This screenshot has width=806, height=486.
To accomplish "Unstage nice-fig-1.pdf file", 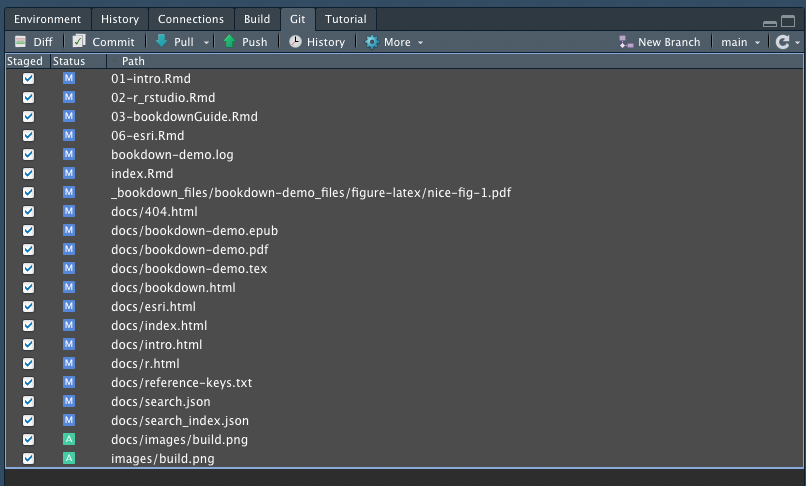I will click(28, 193).
